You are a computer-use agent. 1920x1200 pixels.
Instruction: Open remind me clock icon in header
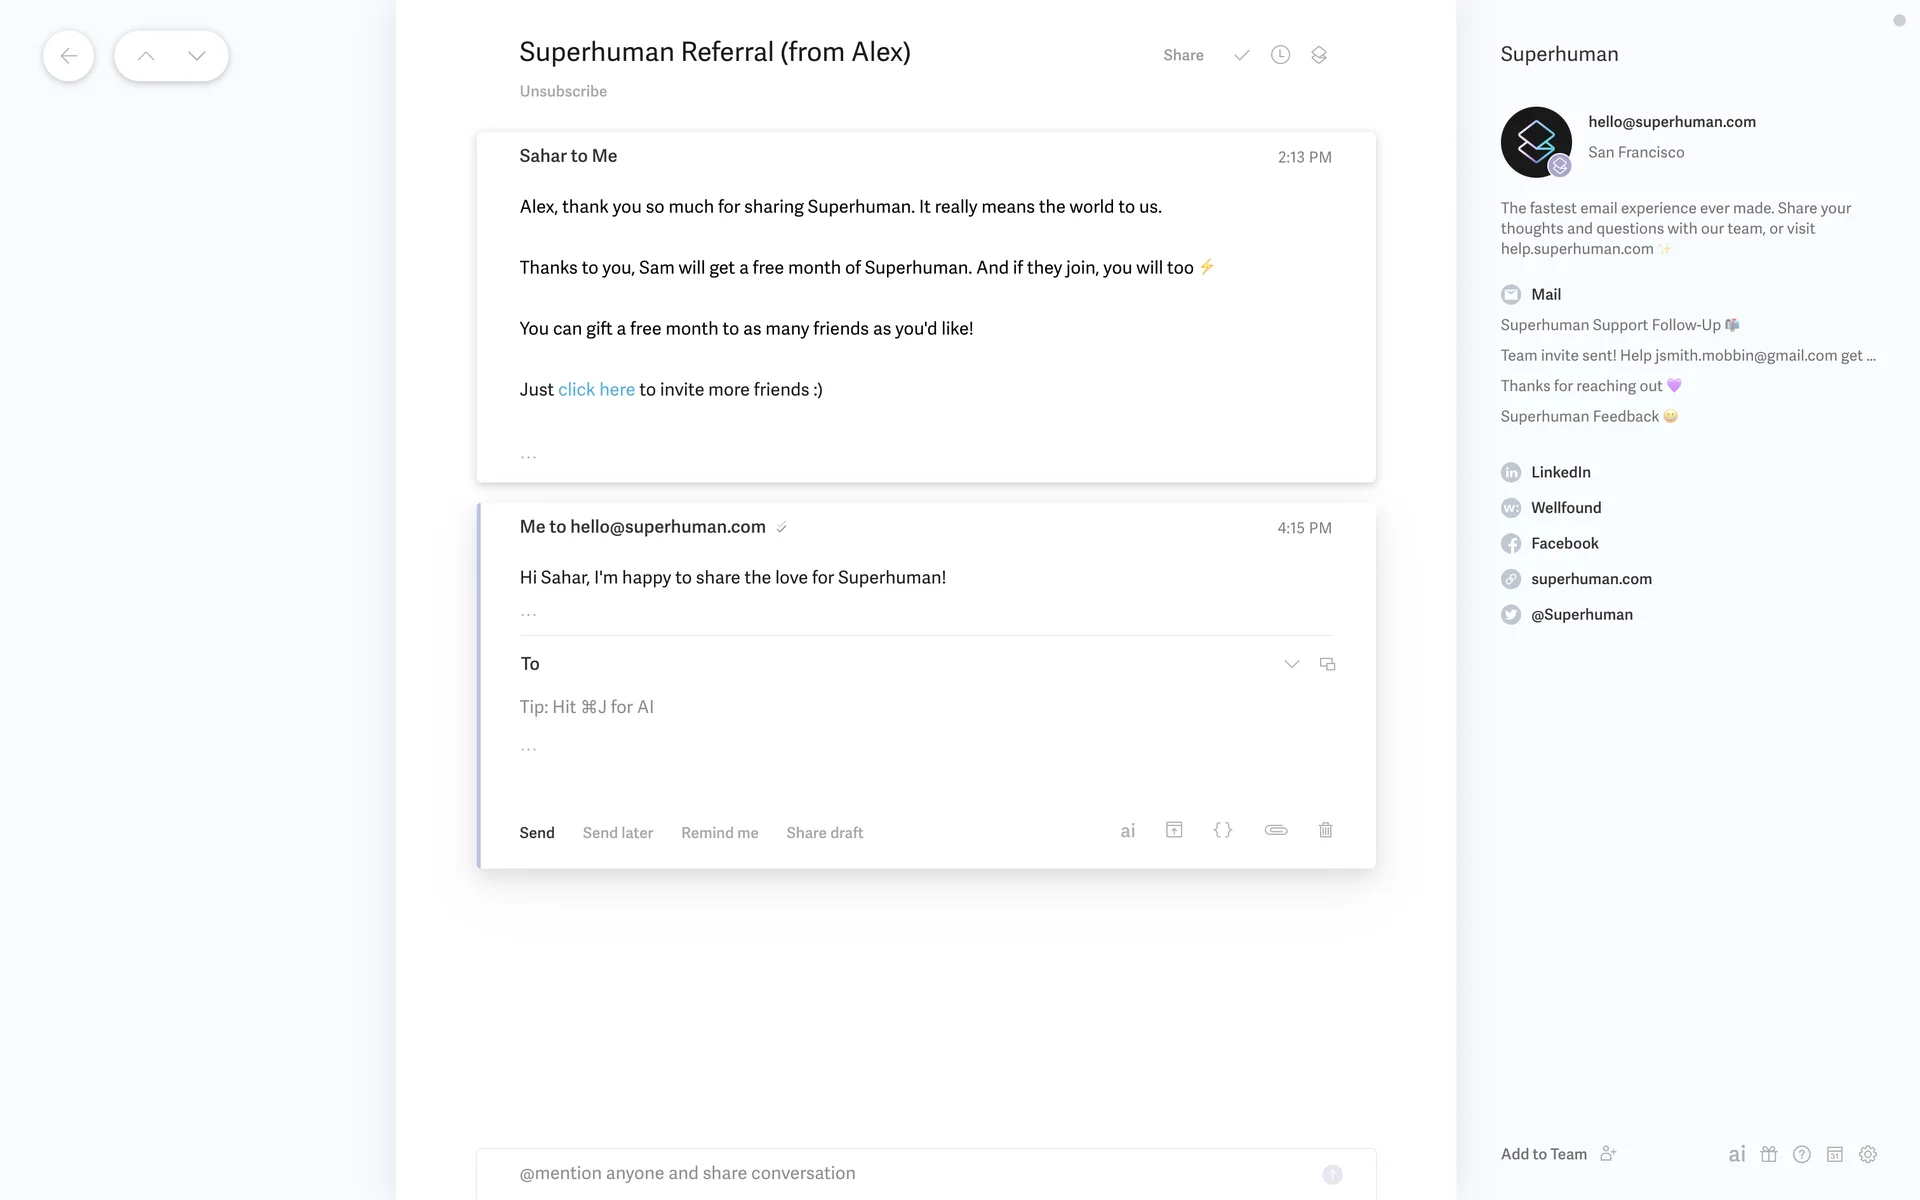(1280, 55)
